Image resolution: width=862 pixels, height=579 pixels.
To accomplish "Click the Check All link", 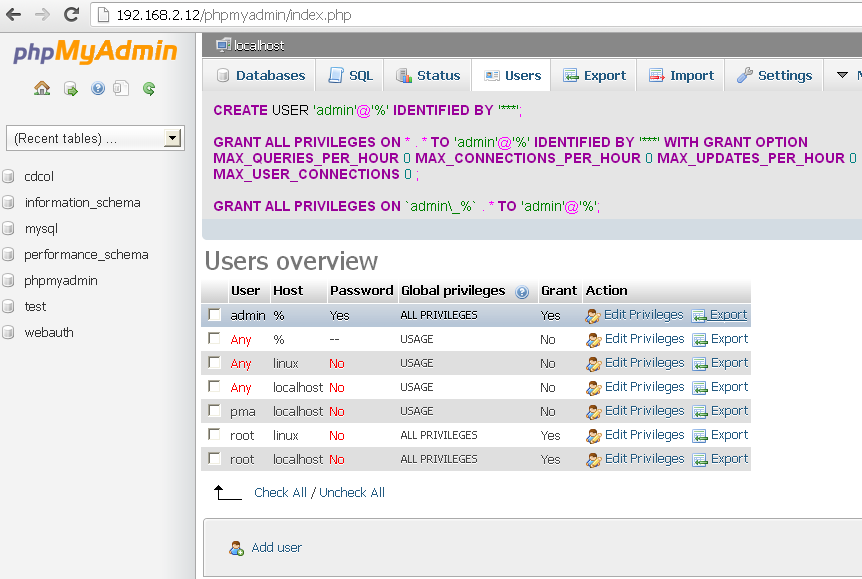I will pyautogui.click(x=280, y=493).
